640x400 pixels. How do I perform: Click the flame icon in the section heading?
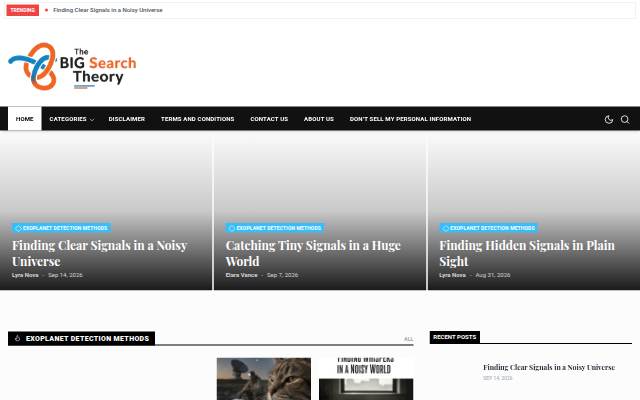tap(17, 338)
